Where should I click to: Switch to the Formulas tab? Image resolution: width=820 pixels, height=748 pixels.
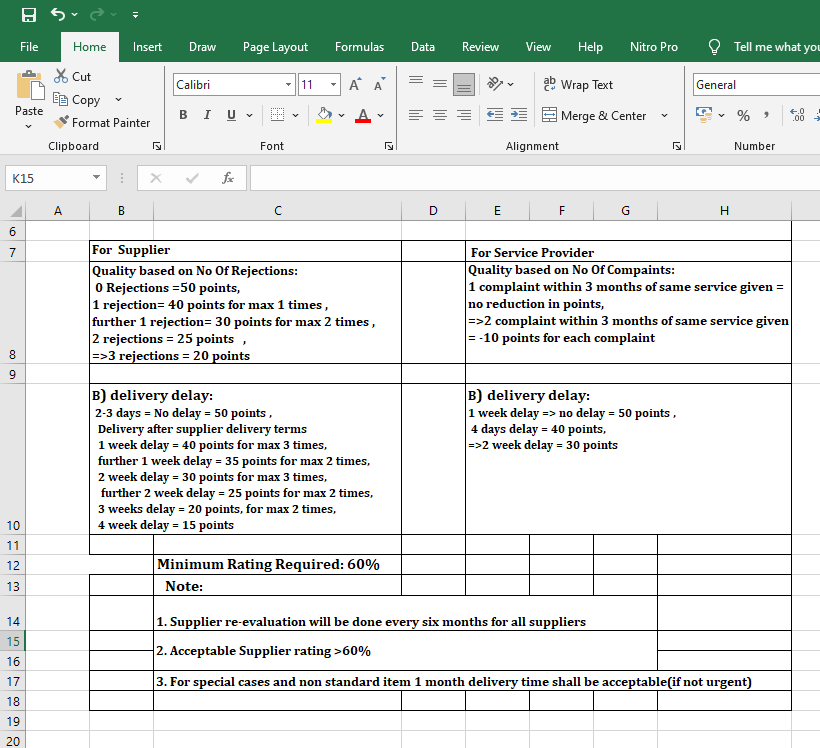[359, 47]
